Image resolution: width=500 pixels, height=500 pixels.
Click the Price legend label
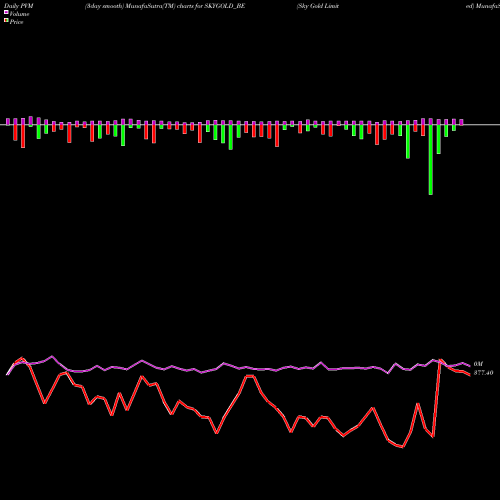click(16, 22)
